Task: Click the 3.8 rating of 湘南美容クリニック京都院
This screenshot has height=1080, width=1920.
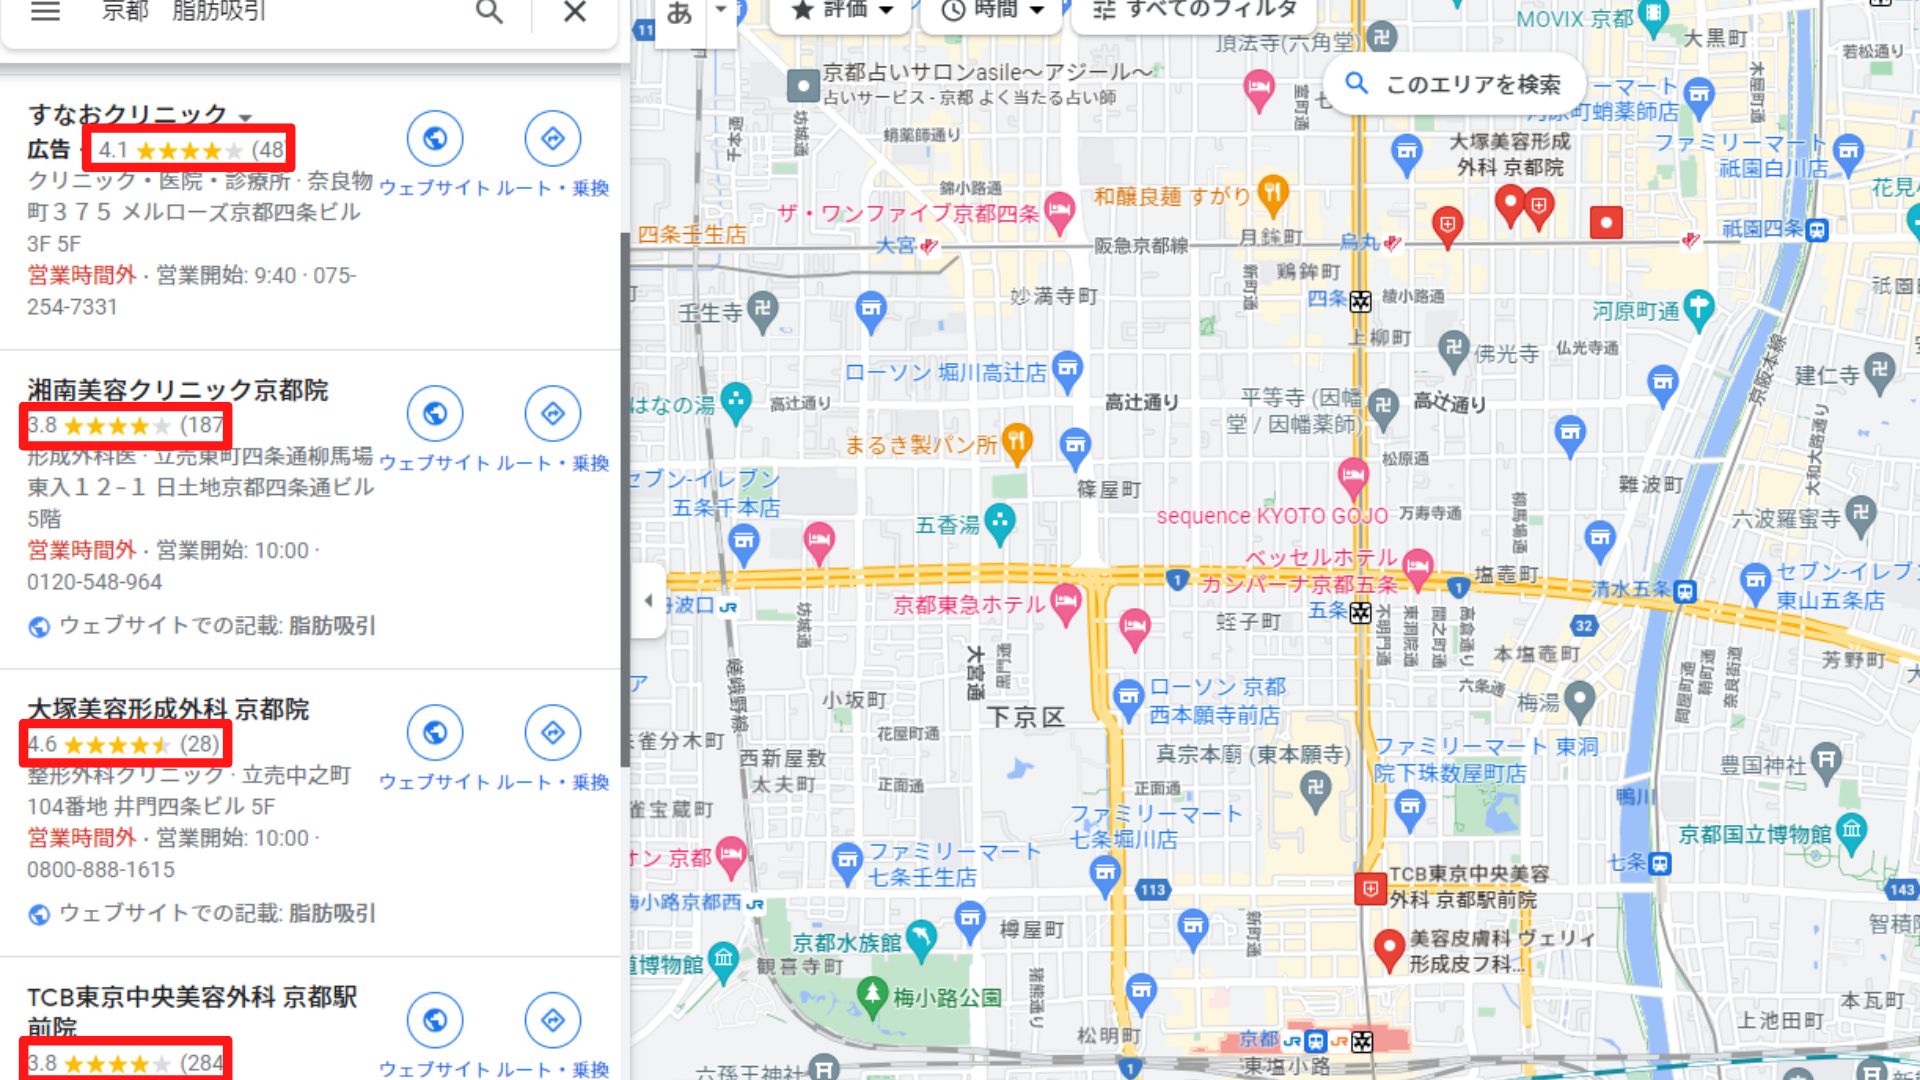Action: [x=42, y=425]
